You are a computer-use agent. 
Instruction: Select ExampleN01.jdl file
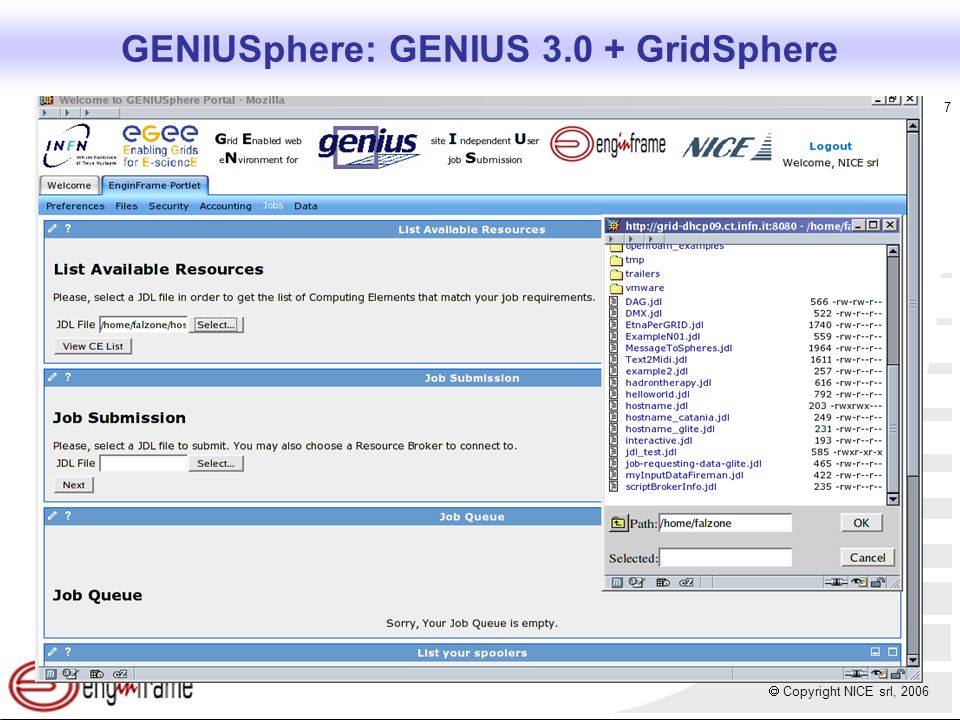click(x=662, y=337)
